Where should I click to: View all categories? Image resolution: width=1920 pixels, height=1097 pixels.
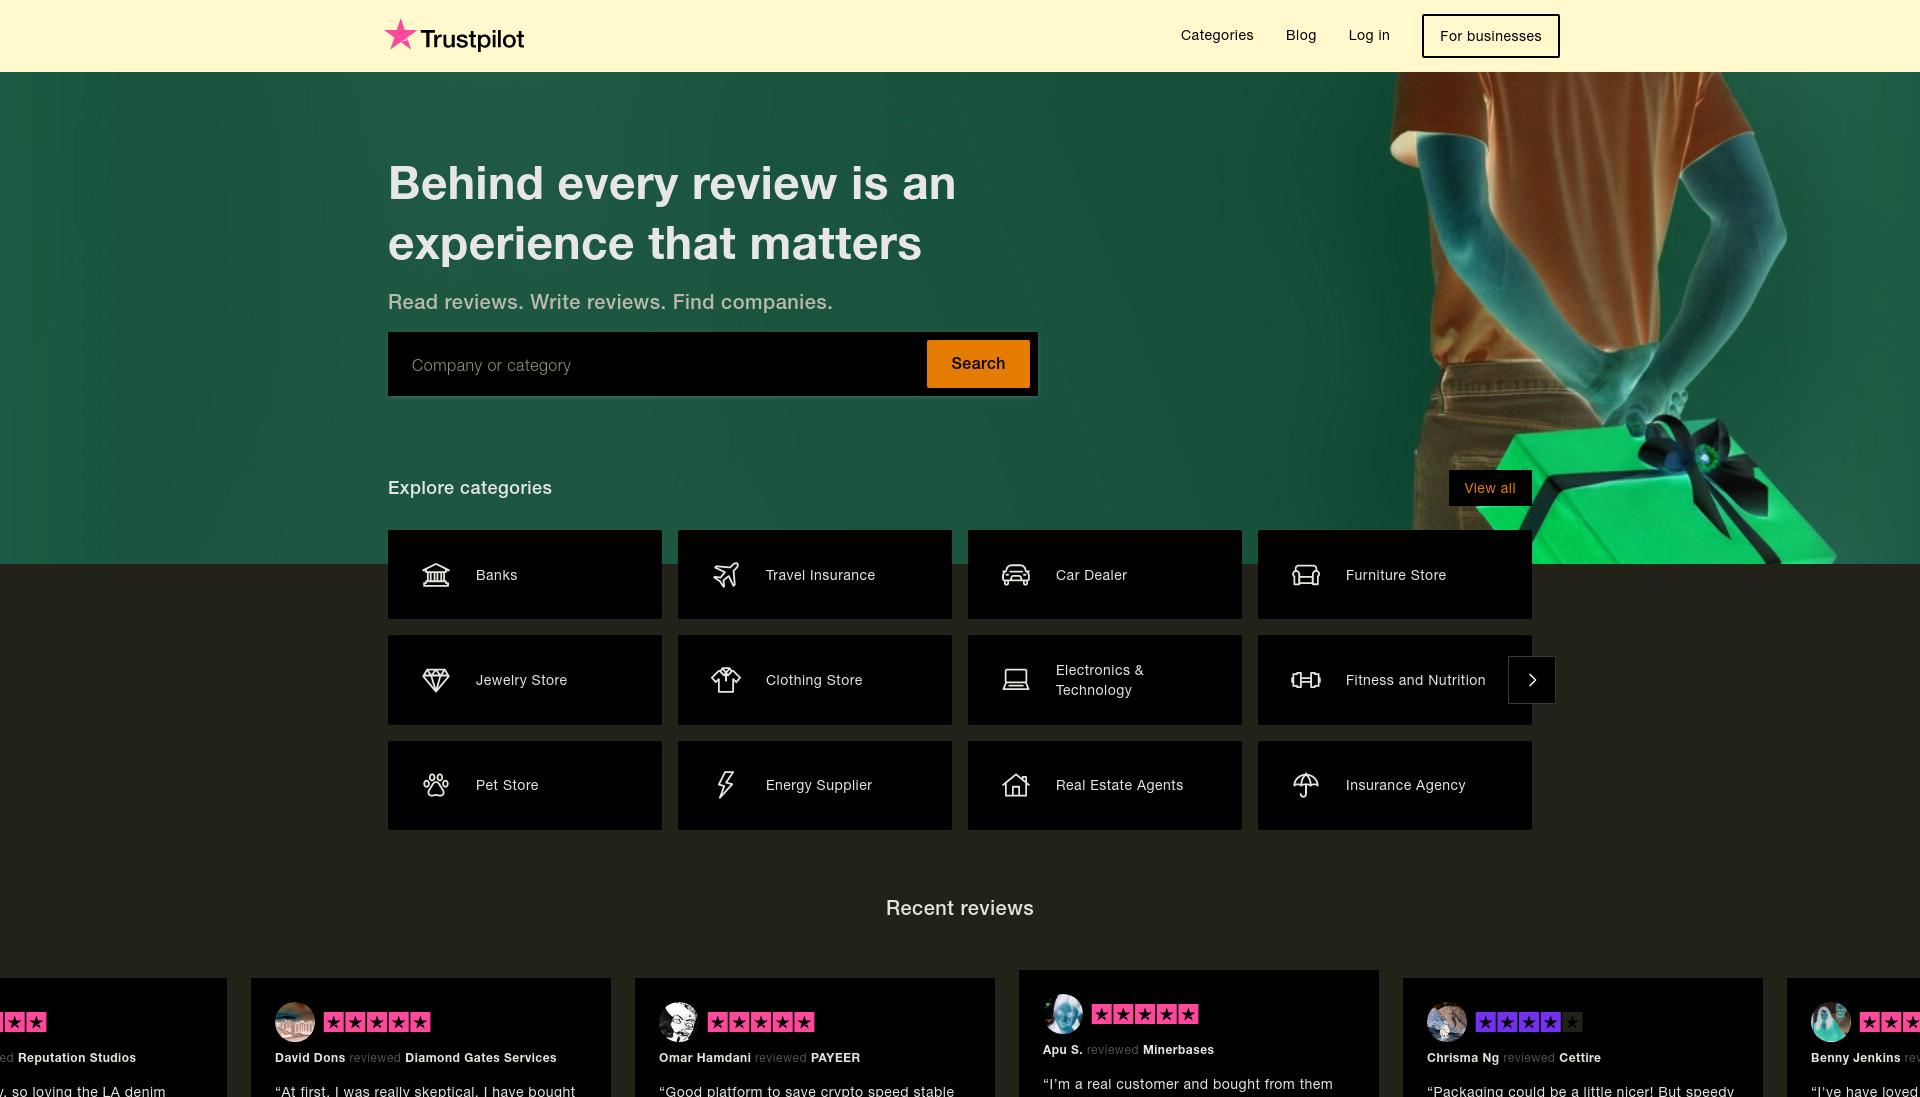[x=1490, y=488]
